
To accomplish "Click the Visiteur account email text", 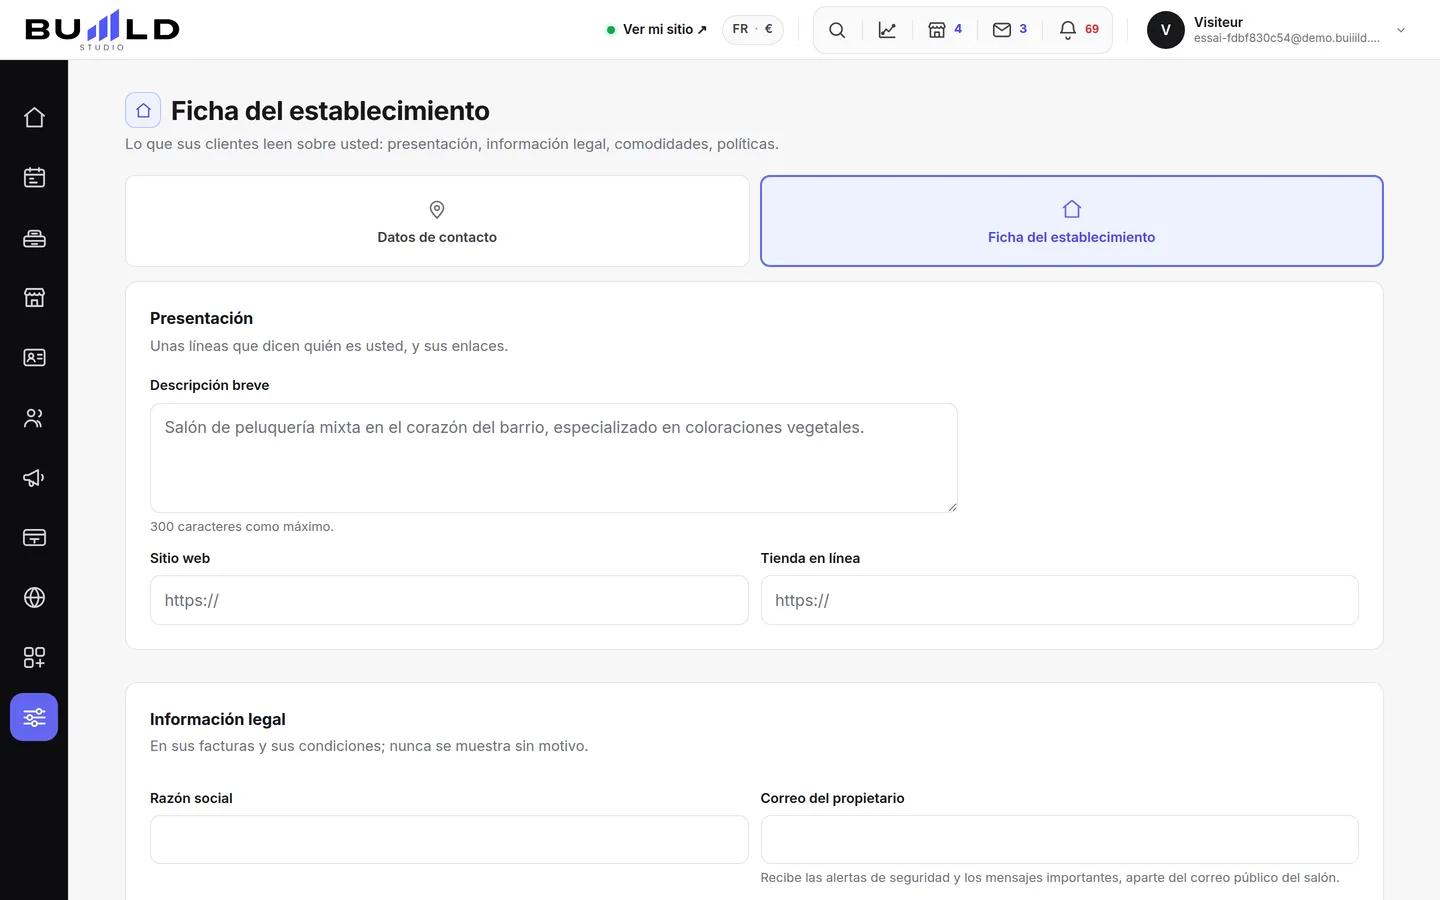I will [1286, 38].
